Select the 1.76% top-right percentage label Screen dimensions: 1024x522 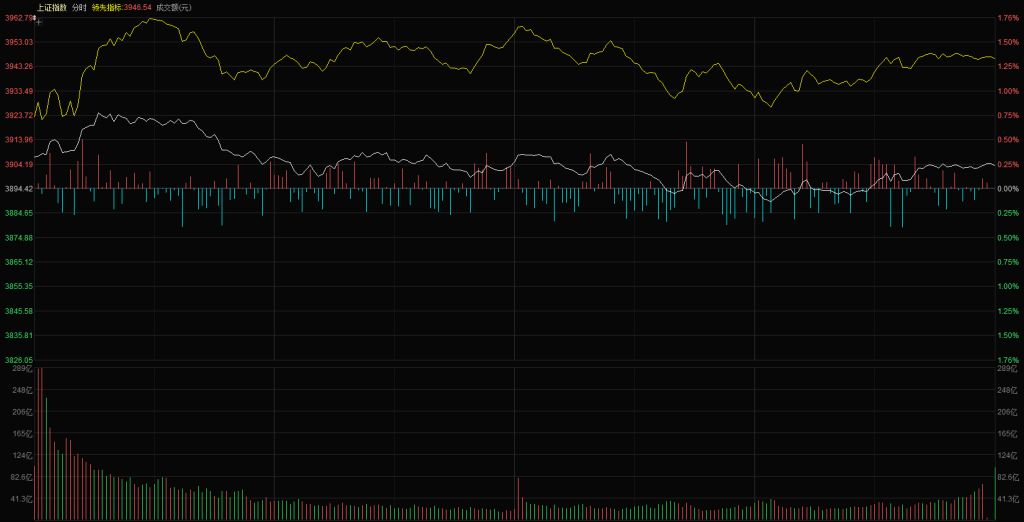(1009, 18)
